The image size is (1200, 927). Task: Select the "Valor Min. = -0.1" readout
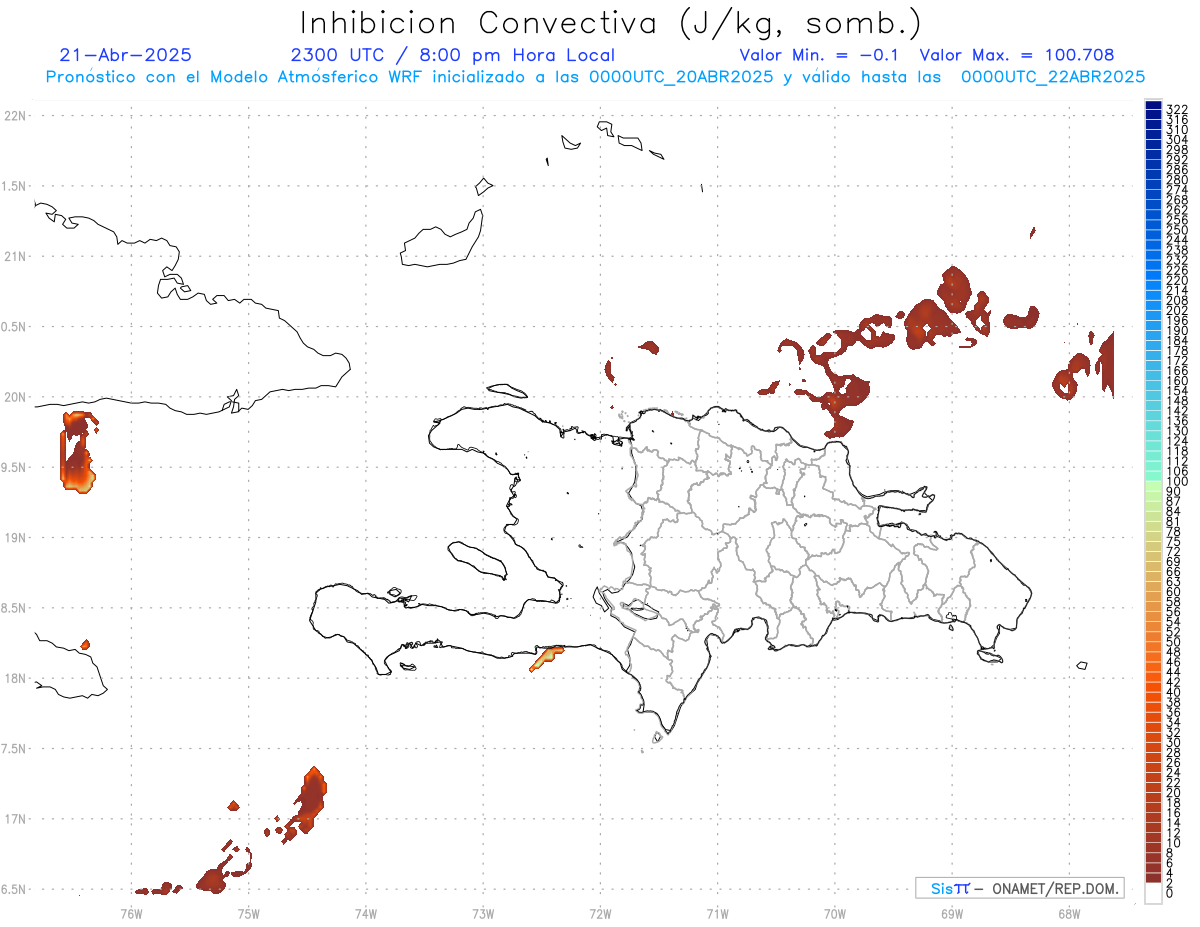pyautogui.click(x=820, y=55)
